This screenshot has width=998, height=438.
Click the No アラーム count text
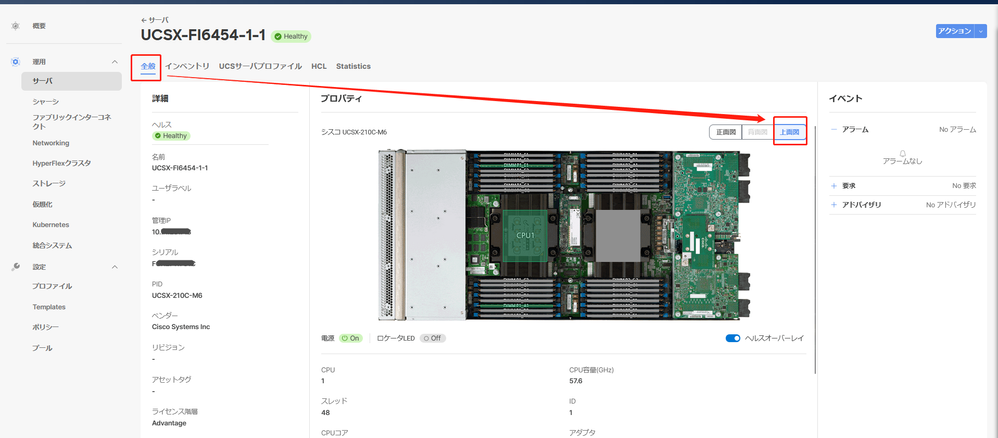coord(957,129)
